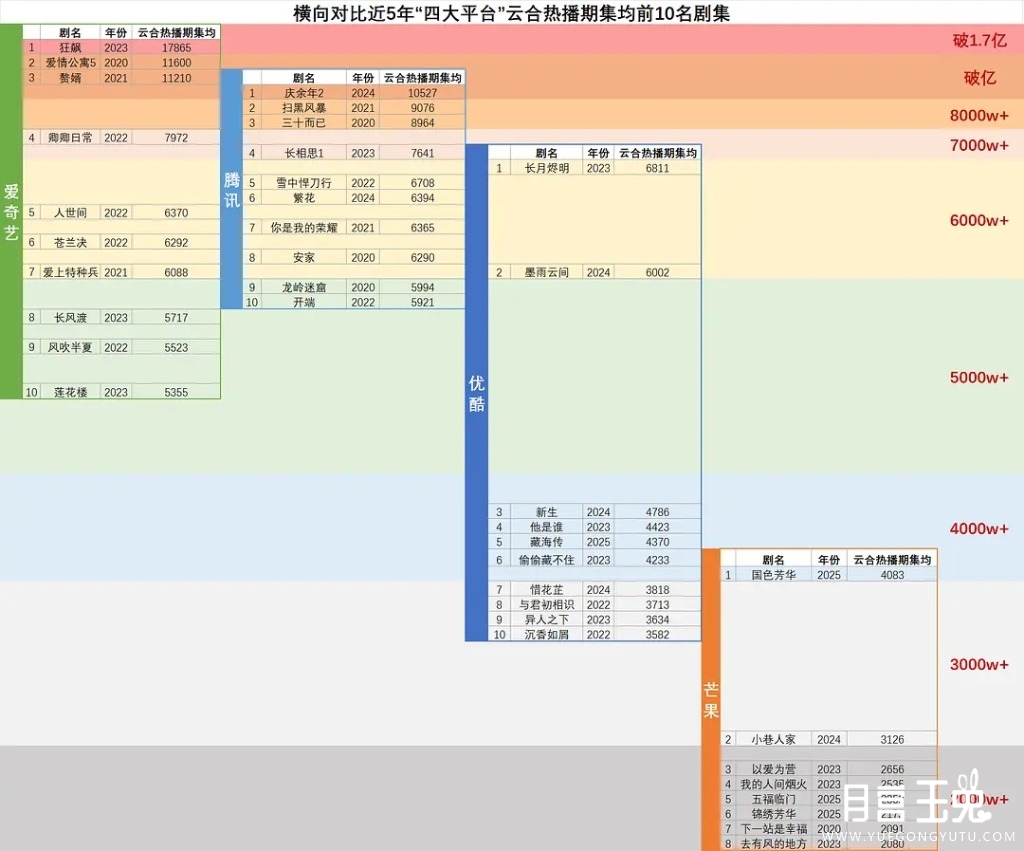Click the 莲花楼 row in the 爱奇艺 table

(x=70, y=392)
